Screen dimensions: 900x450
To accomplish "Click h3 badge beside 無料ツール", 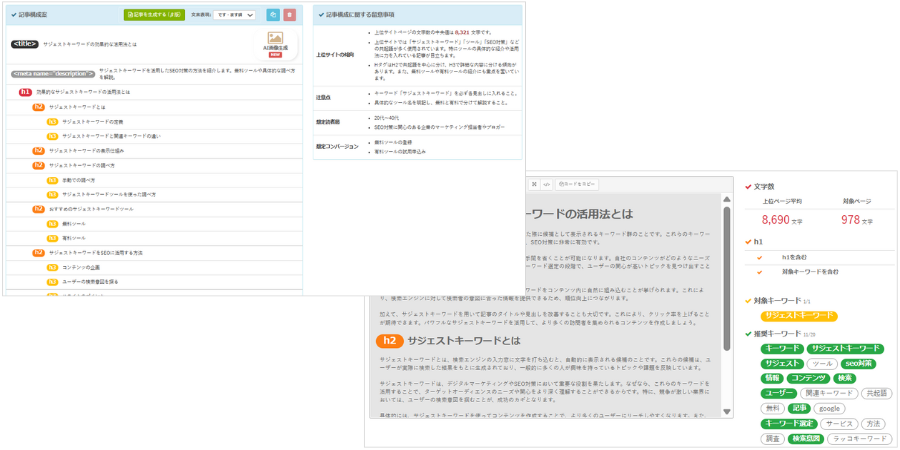I will pyautogui.click(x=52, y=223).
